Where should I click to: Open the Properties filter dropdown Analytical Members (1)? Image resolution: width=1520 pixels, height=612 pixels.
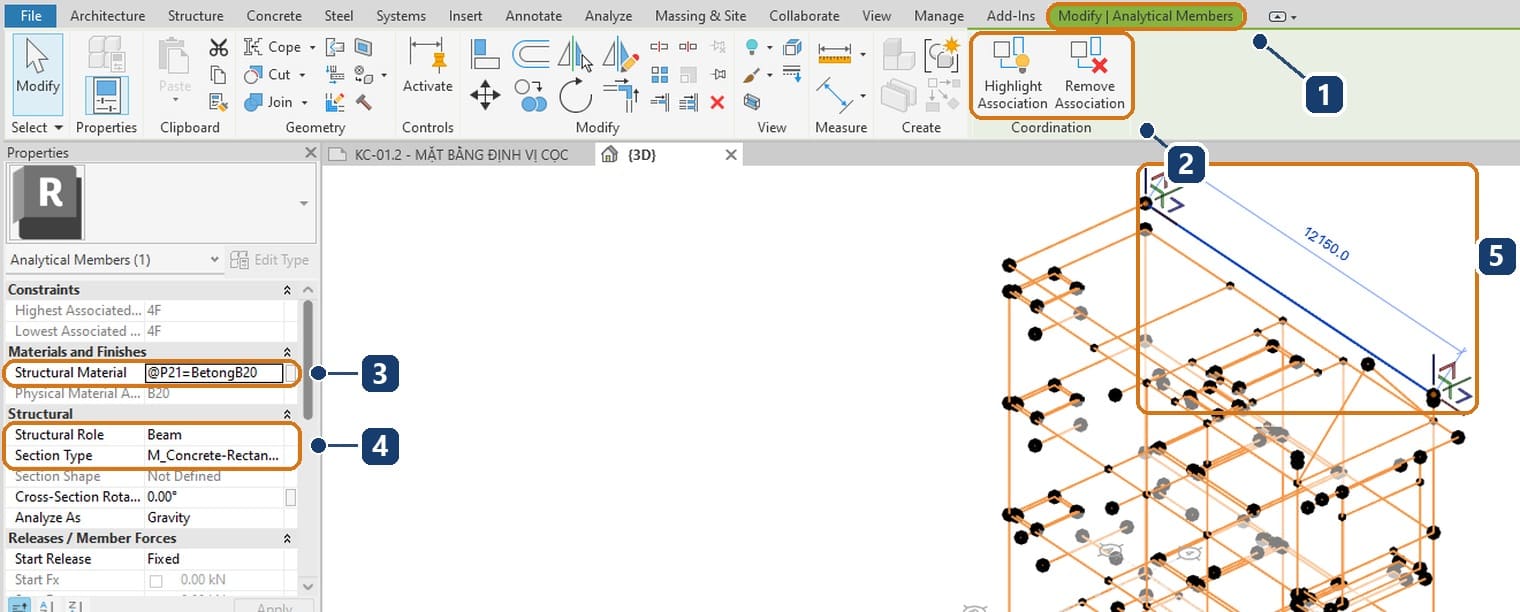114,259
